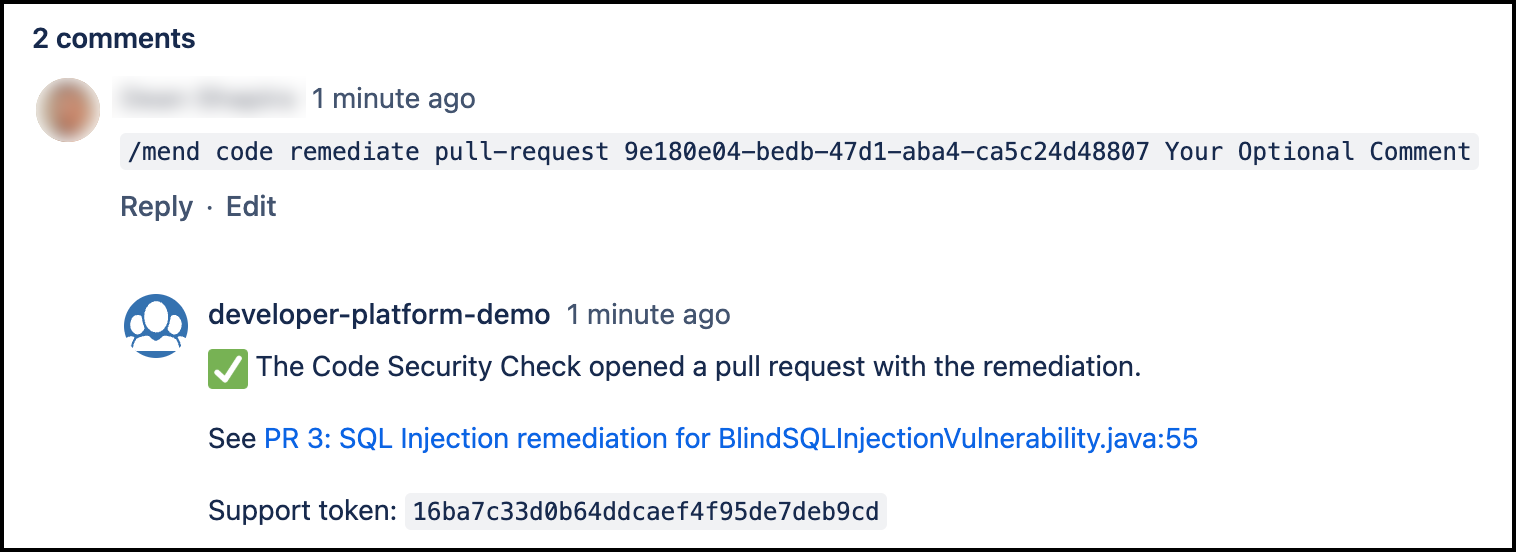This screenshot has width=1516, height=552.
Task: Click the bot reply's "1 minute ago" timestamp
Action: click(648, 315)
